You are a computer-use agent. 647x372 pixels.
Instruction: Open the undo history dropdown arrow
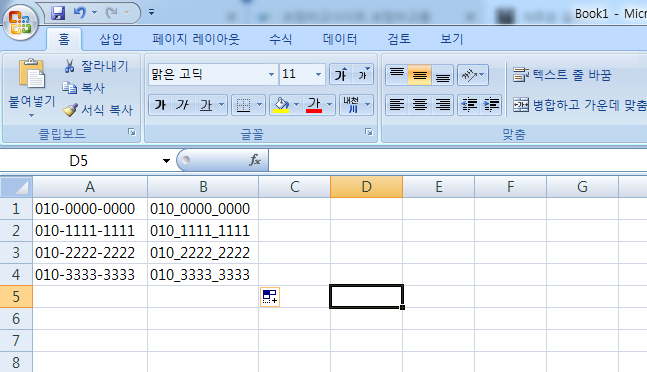point(94,13)
